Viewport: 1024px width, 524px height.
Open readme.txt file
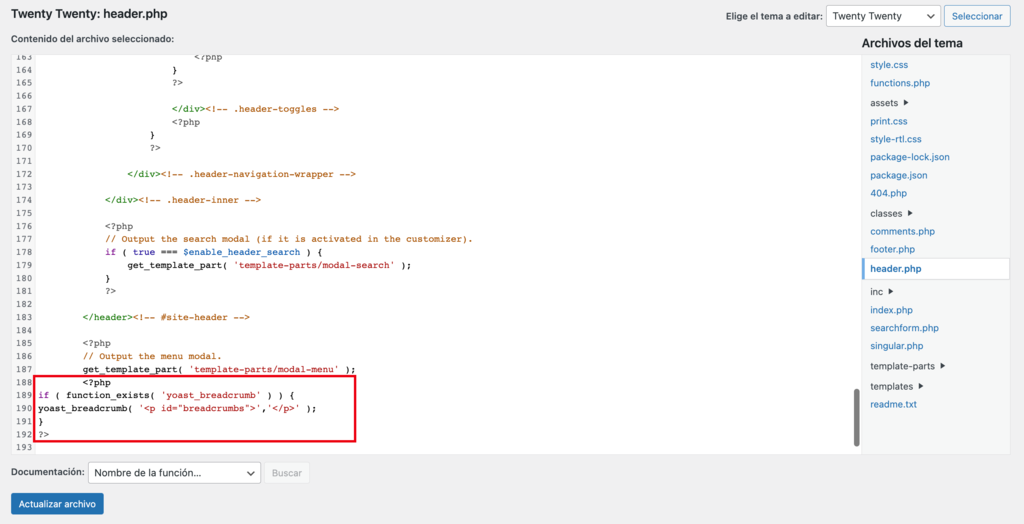coord(893,404)
